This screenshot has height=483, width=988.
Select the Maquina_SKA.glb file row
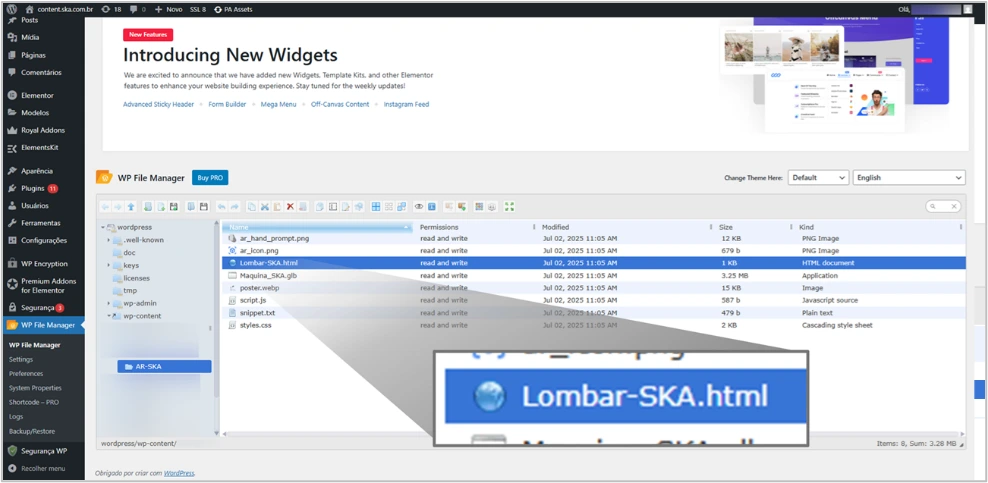point(594,276)
